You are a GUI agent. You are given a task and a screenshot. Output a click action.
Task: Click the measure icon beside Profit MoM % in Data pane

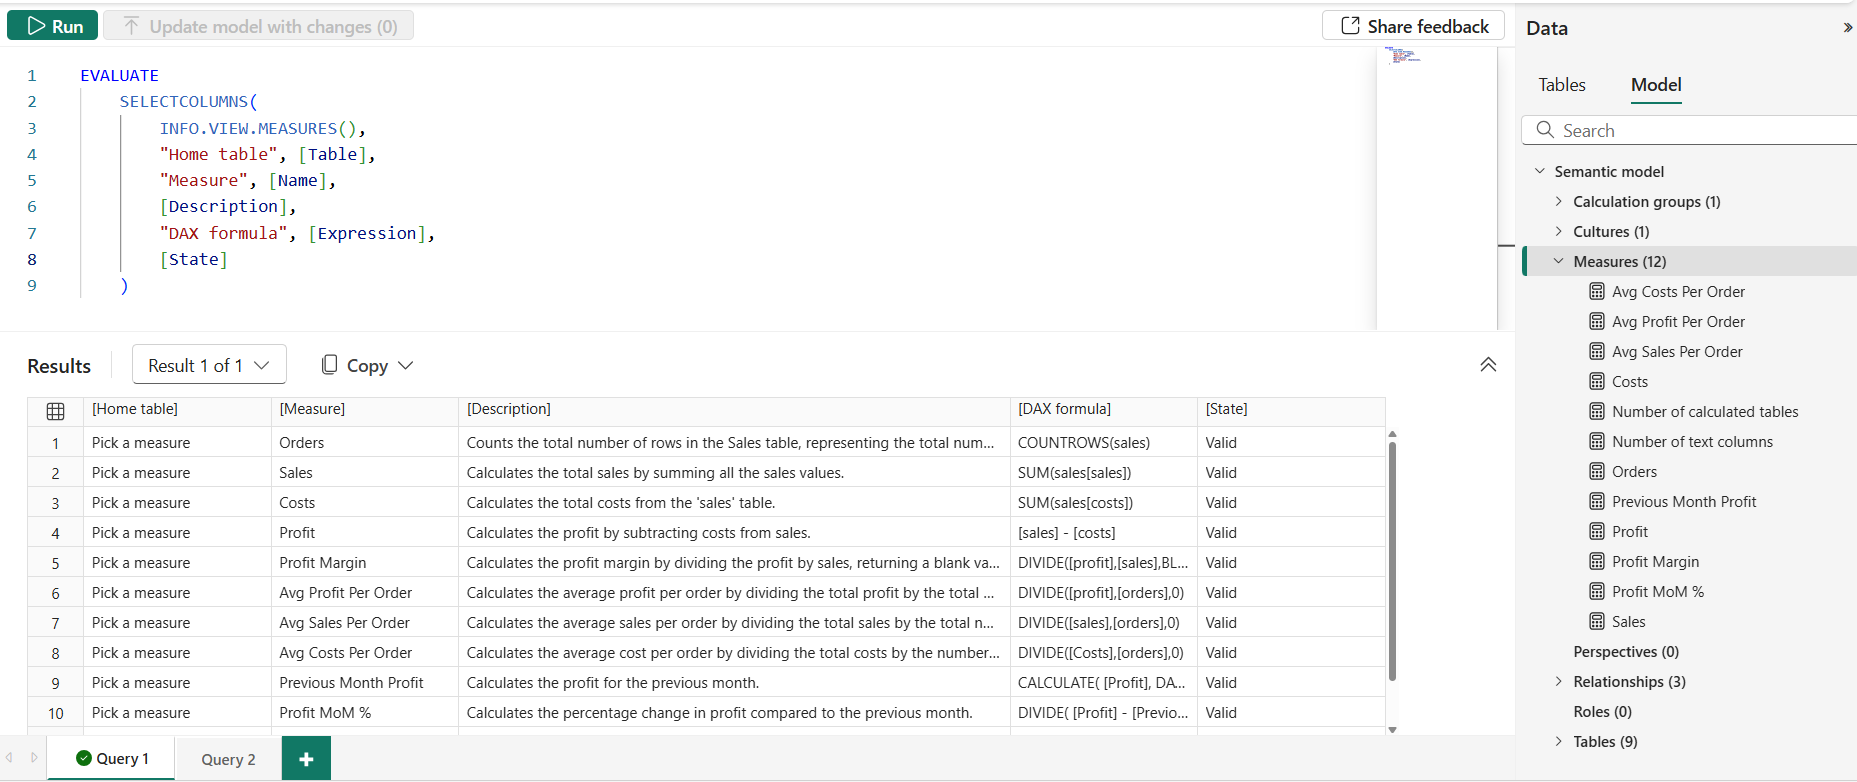(1597, 592)
